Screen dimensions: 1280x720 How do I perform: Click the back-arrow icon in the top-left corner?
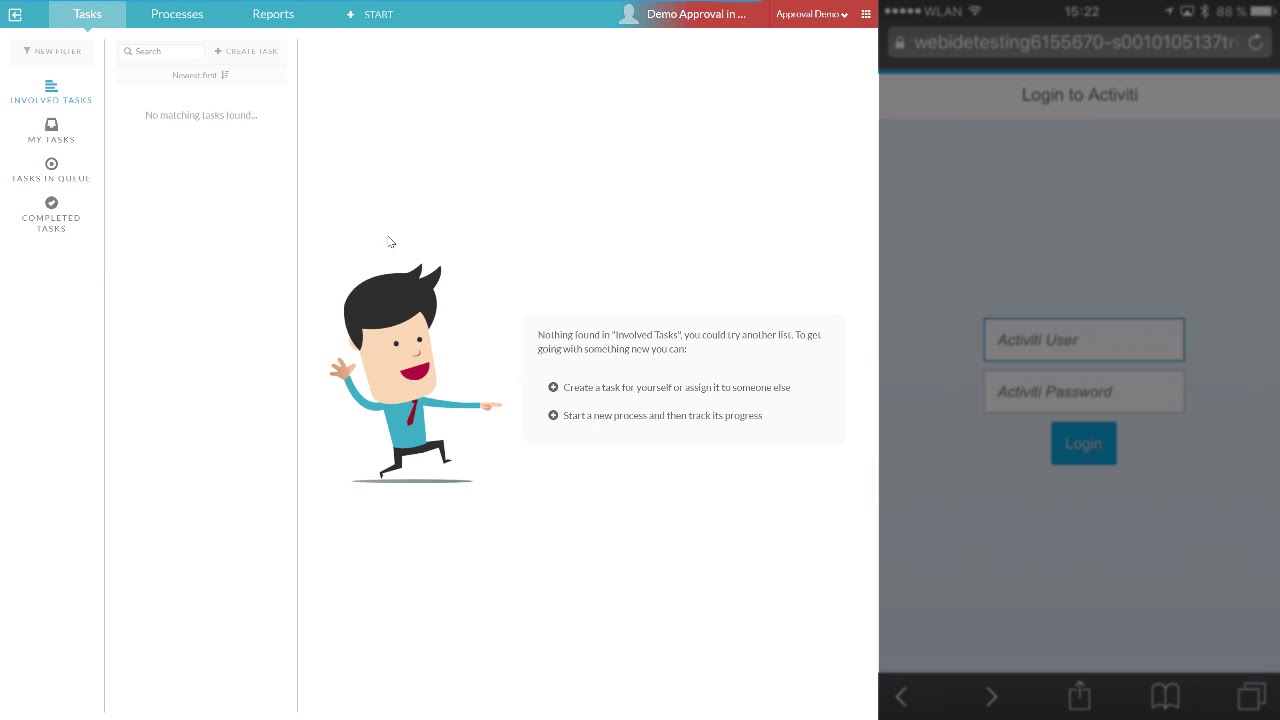pos(15,14)
